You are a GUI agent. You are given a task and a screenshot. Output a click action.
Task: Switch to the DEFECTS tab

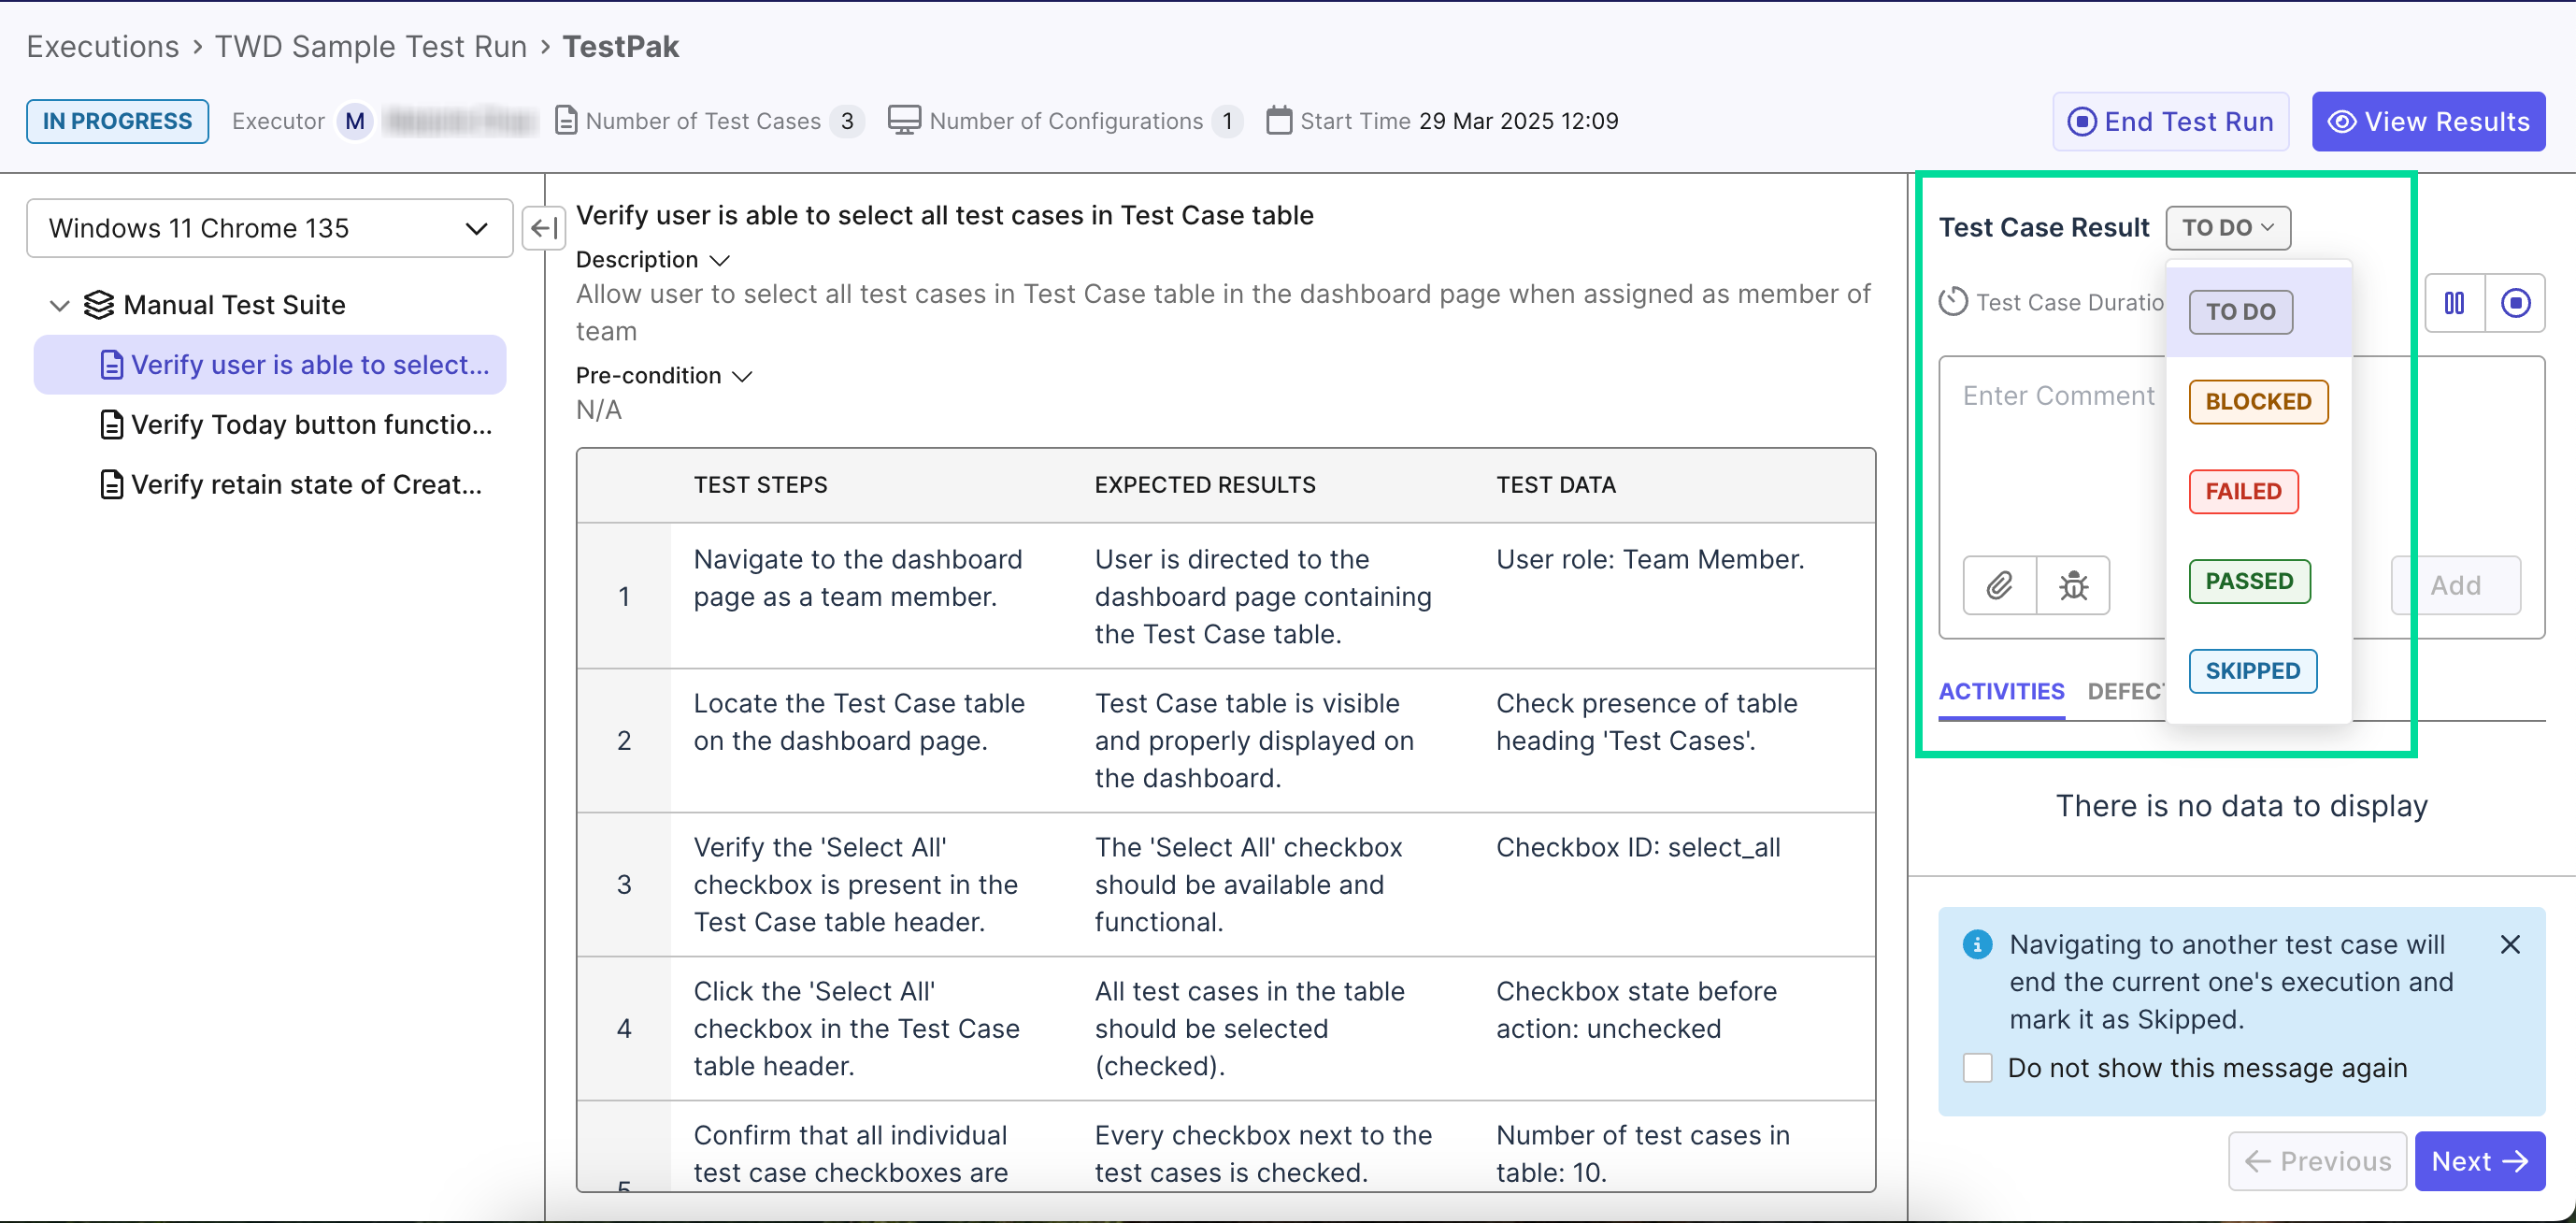point(2126,691)
